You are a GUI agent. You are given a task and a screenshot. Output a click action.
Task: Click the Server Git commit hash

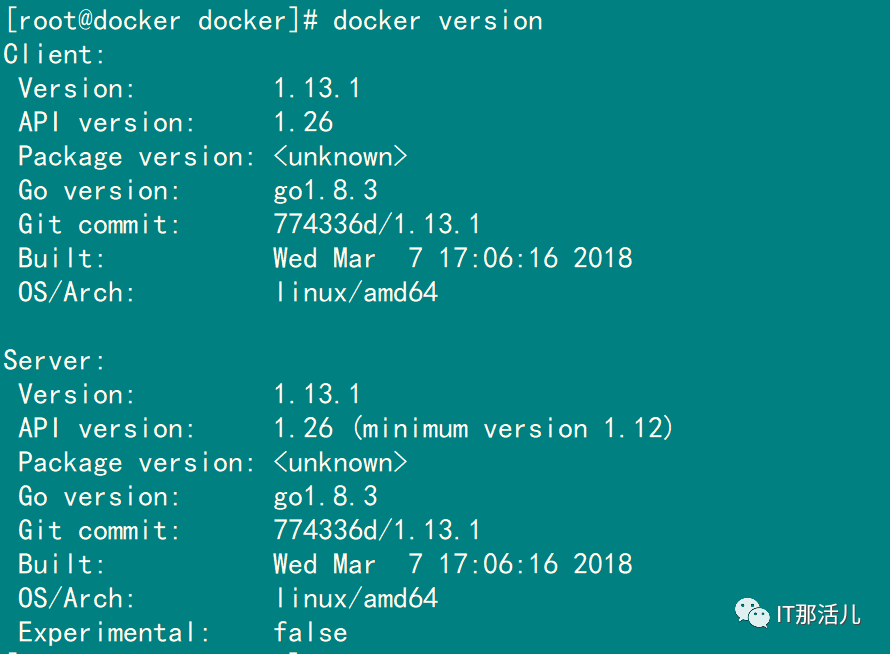pos(376,530)
